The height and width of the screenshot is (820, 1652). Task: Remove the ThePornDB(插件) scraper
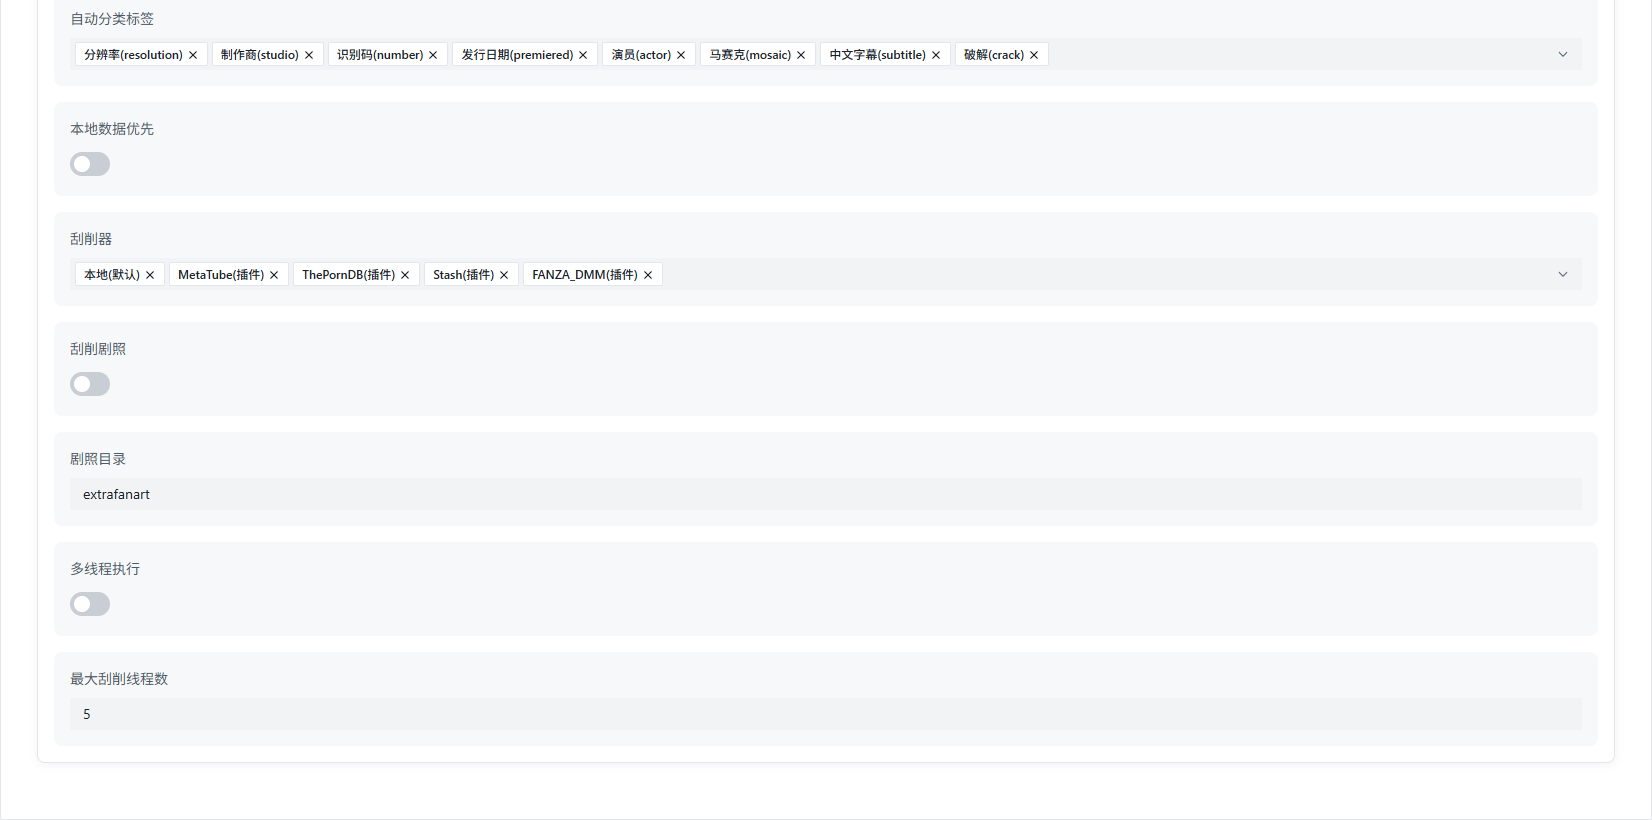point(405,275)
